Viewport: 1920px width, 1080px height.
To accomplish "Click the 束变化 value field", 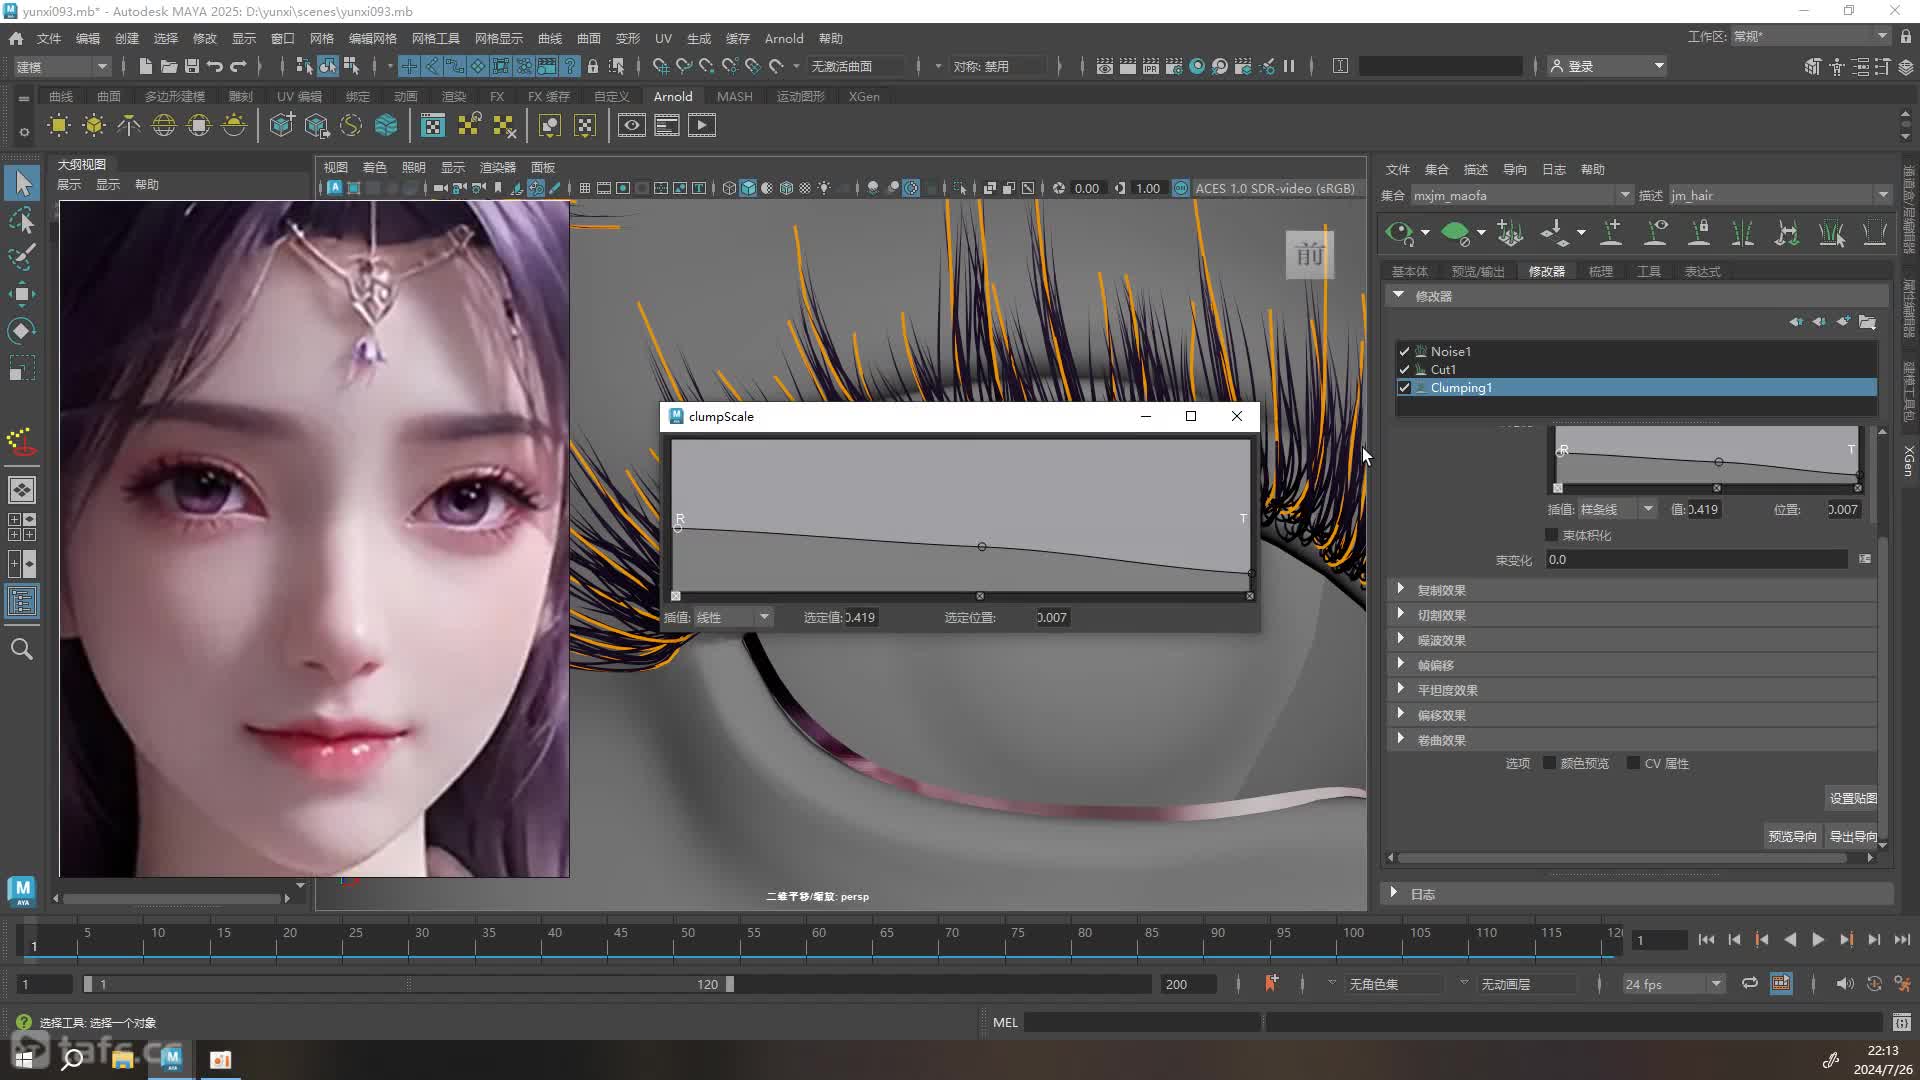I will 1697,559.
